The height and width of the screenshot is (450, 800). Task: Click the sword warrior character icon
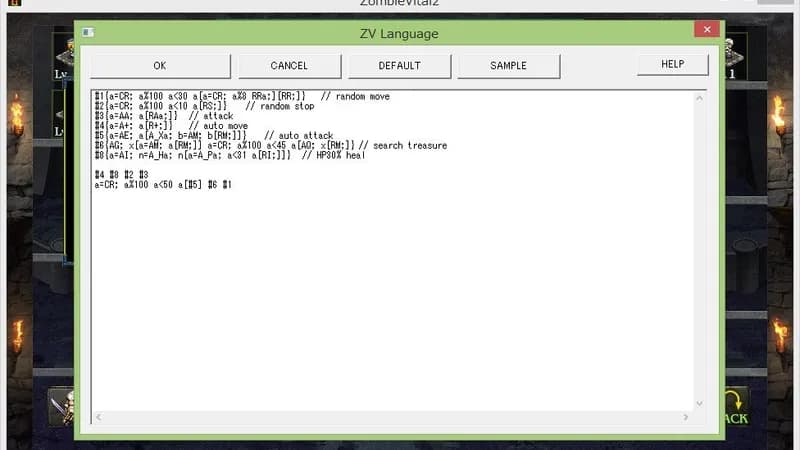point(62,407)
